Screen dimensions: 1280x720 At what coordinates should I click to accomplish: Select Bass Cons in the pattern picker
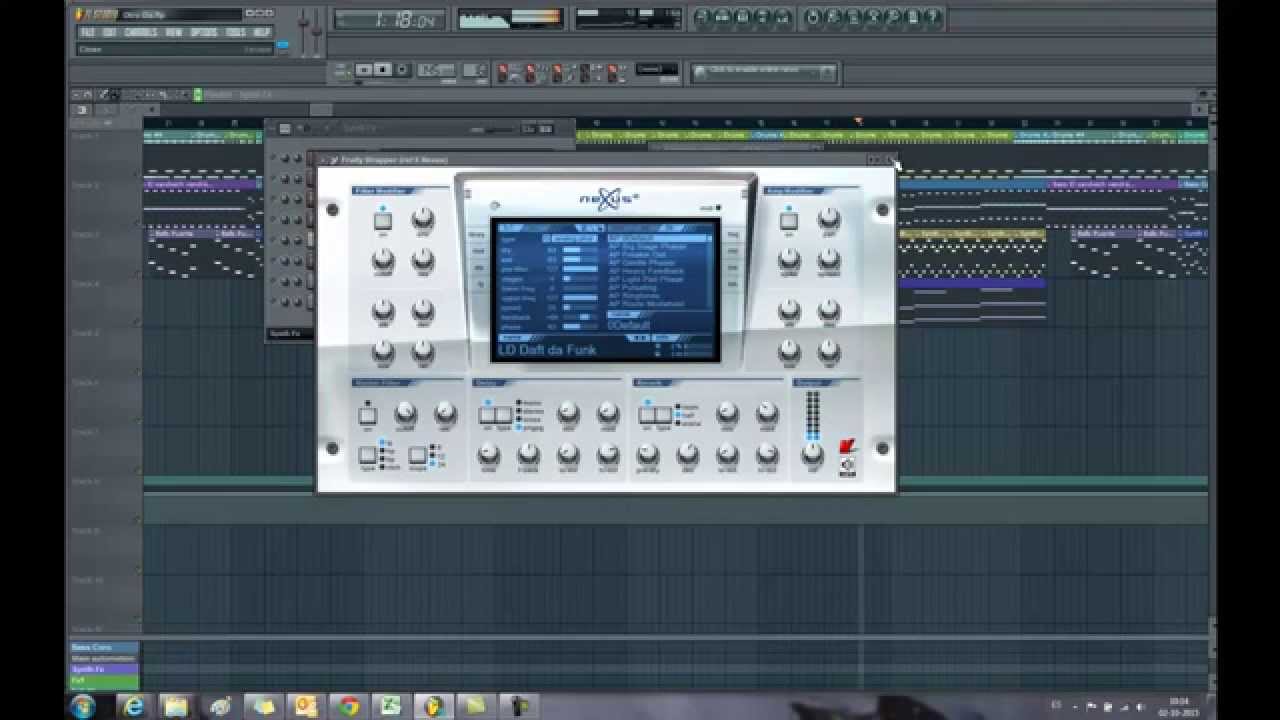click(x=104, y=648)
